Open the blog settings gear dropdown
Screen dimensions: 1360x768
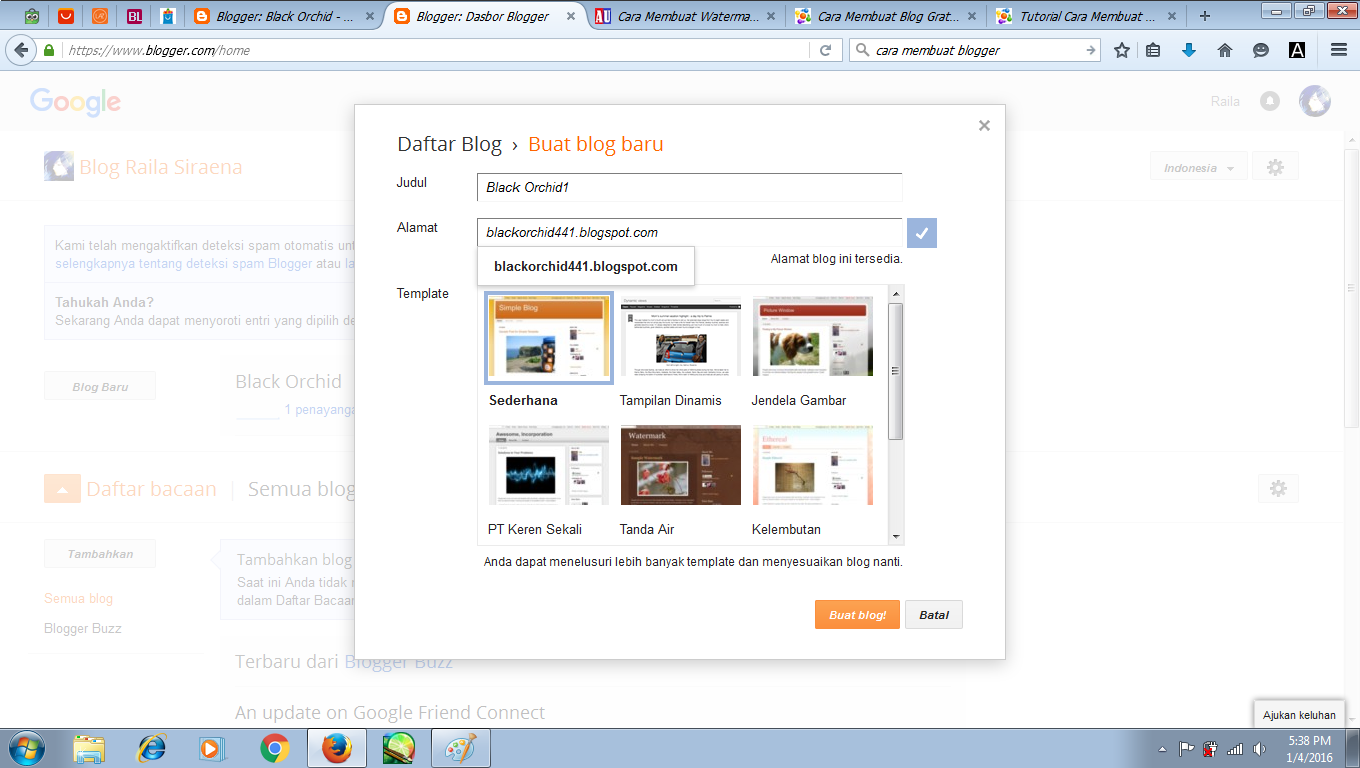1275,168
